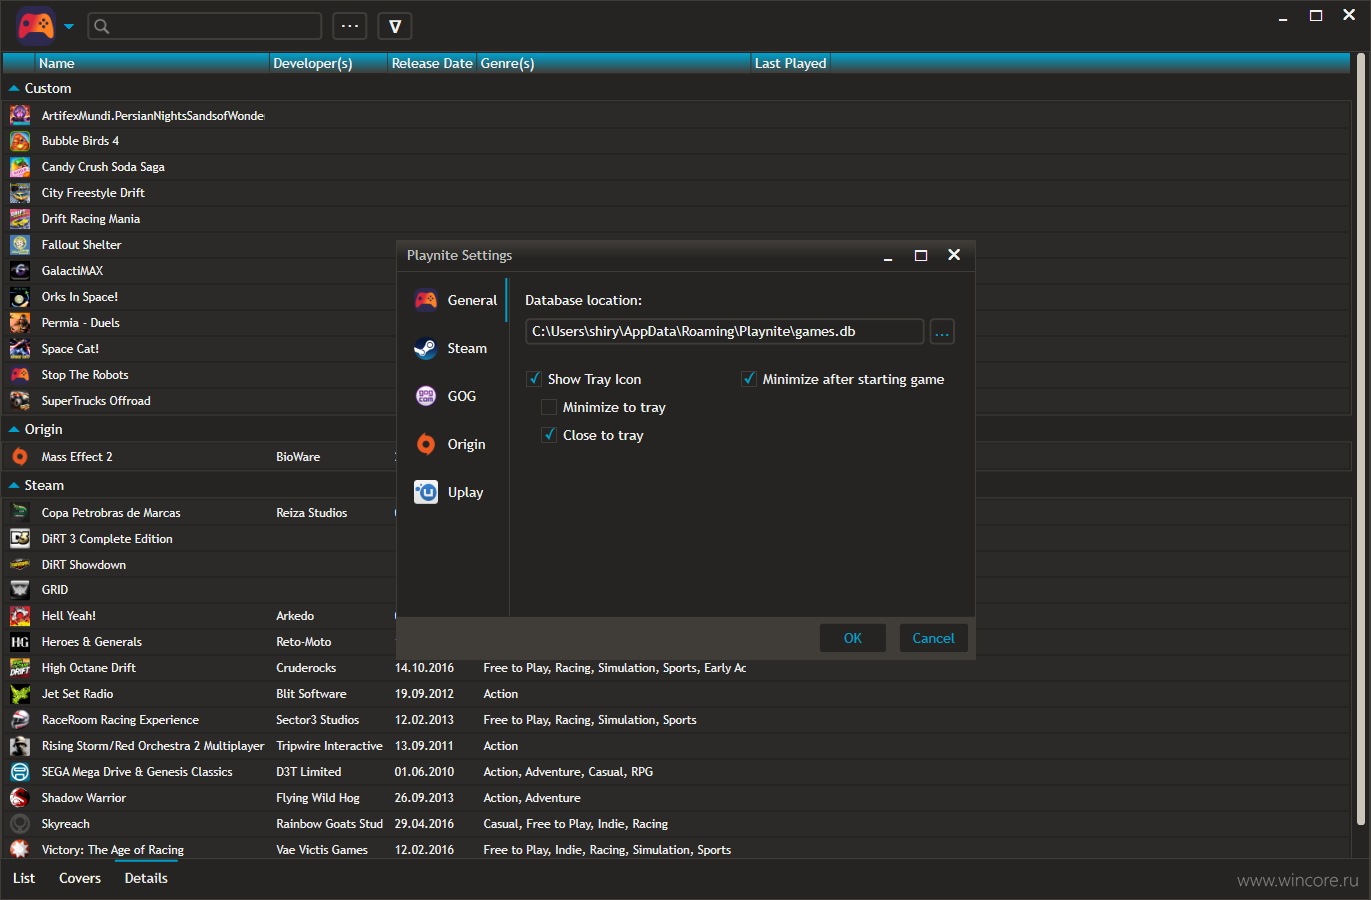1371x900 pixels.
Task: Open the dropdown arrow beside Playnite logo
Action: [x=69, y=27]
